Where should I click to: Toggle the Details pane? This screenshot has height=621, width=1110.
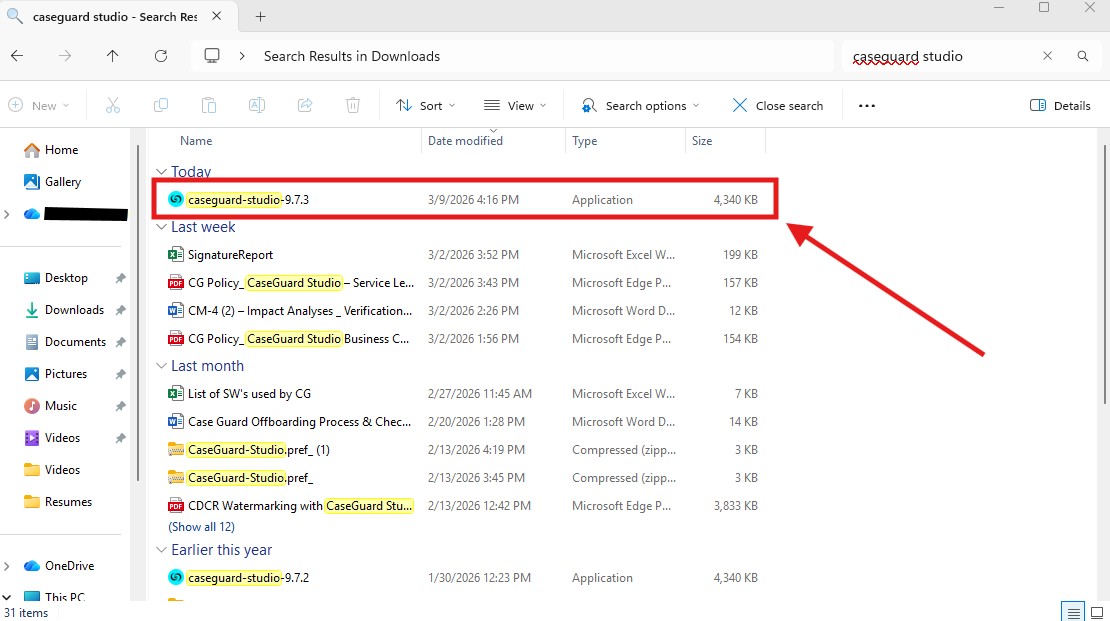click(1060, 105)
